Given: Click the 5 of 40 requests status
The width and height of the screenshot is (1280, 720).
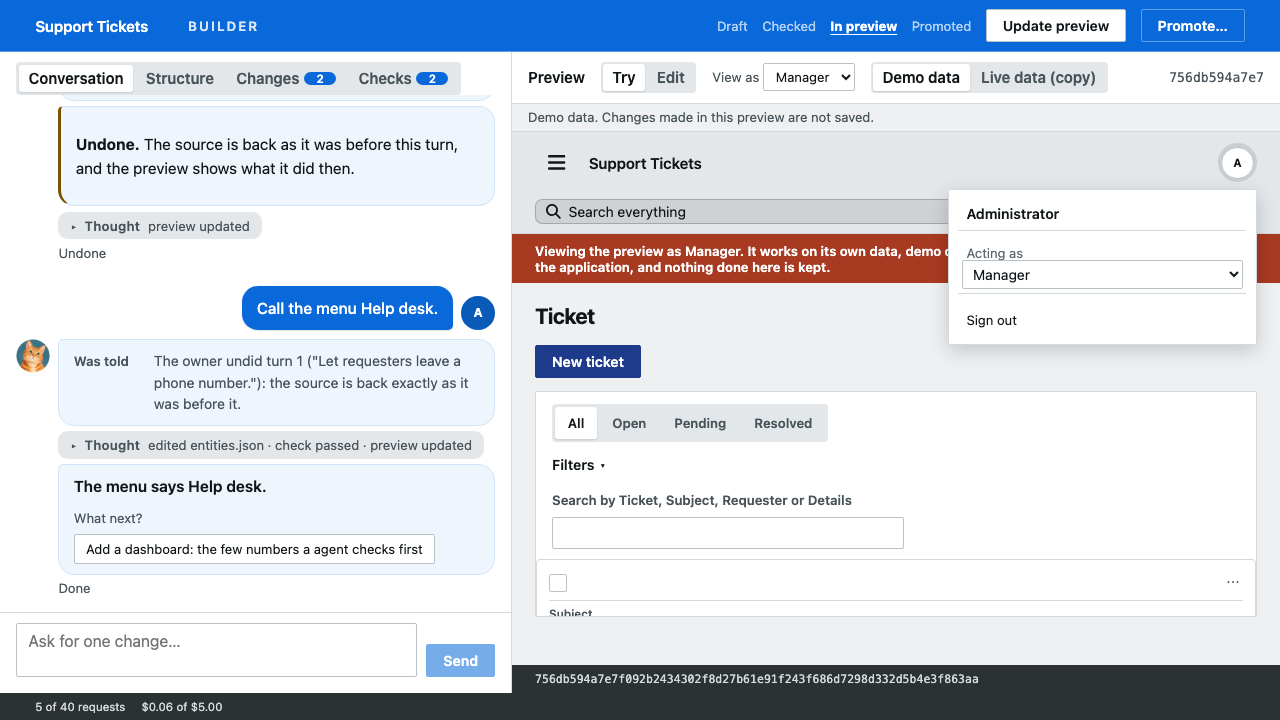Looking at the screenshot, I should 80,707.
